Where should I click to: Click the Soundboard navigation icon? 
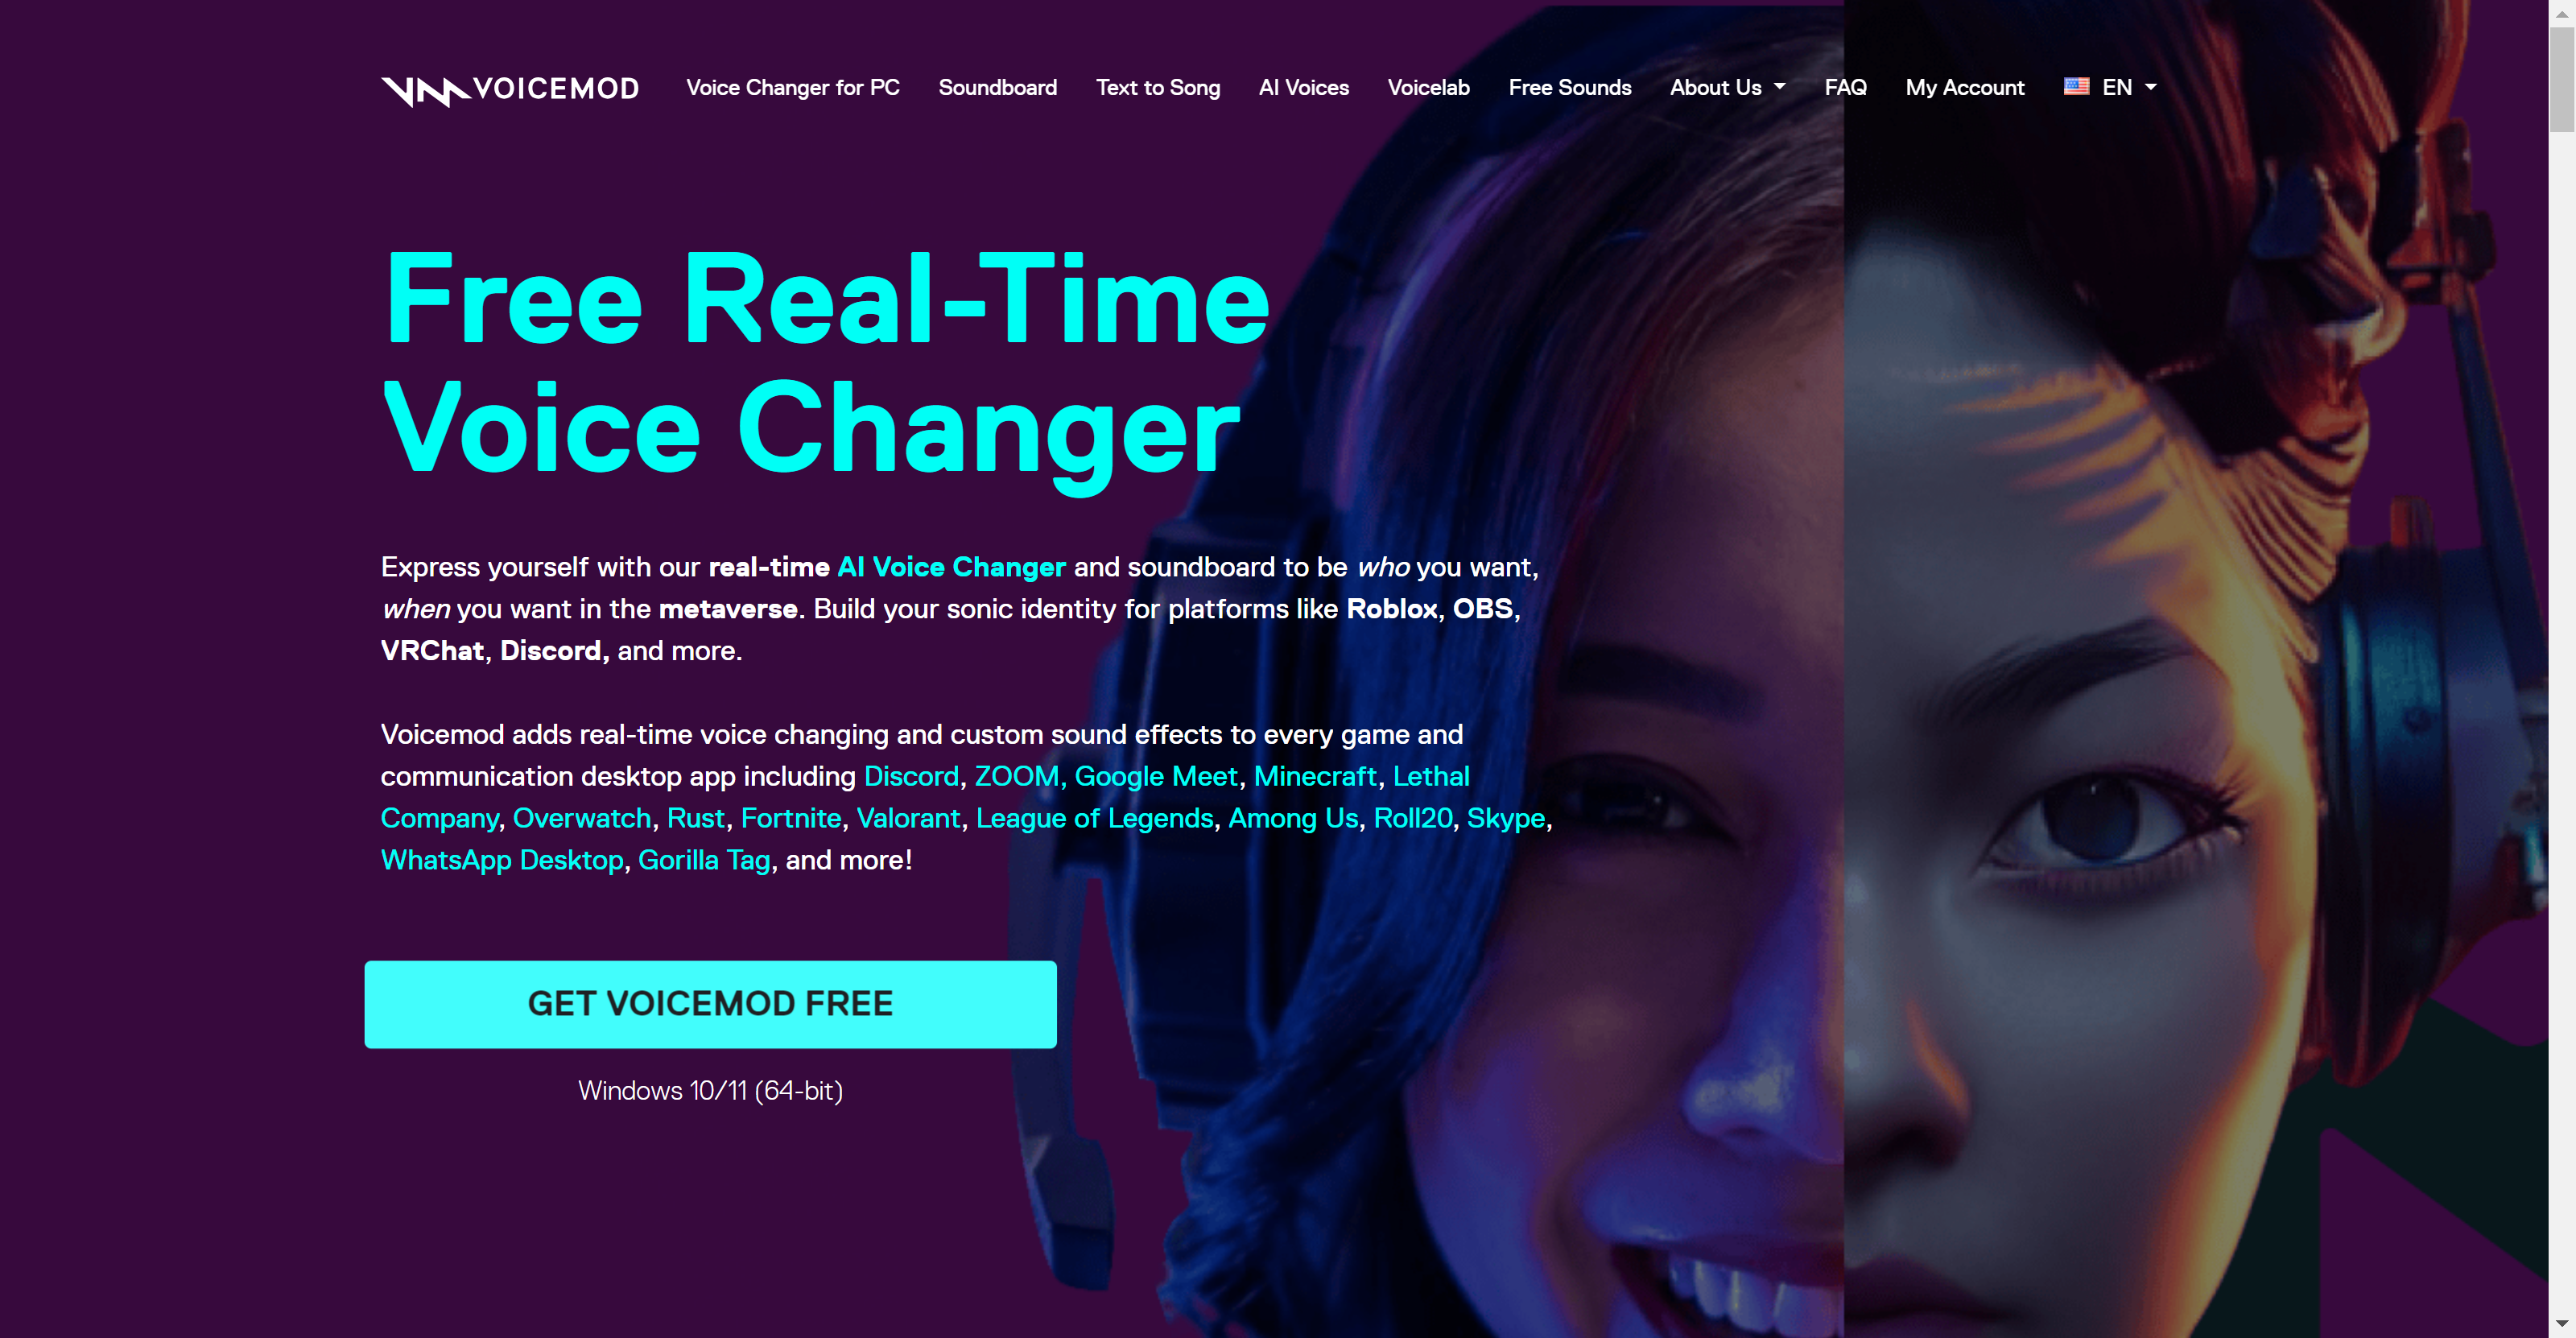pos(998,87)
